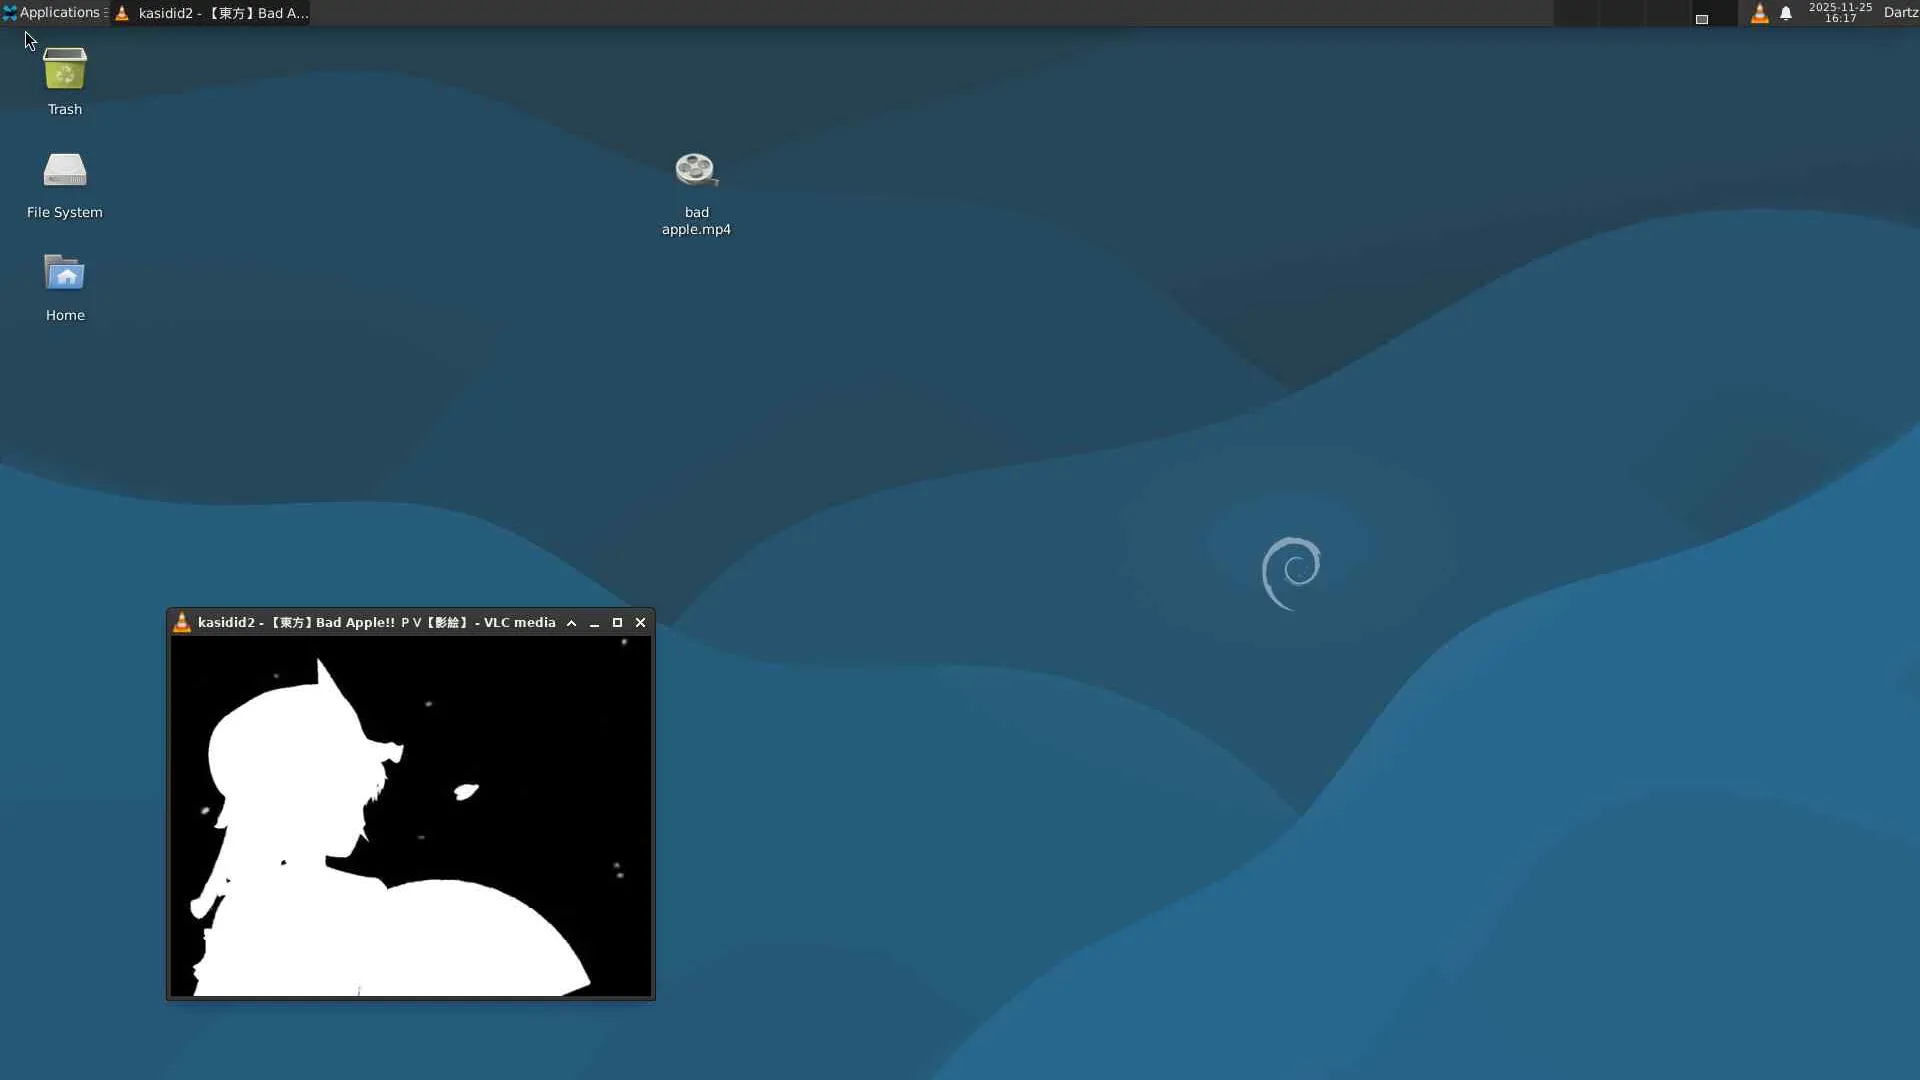Click the Bad Apple video playback area
The image size is (1920, 1080).
[x=411, y=816]
